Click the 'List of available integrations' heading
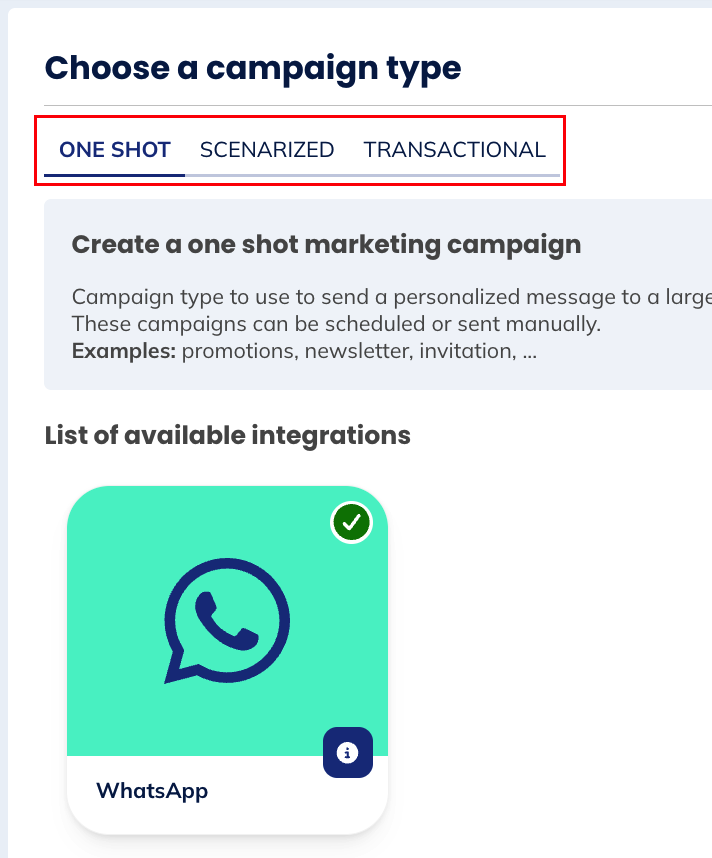The image size is (712, 858). [228, 436]
